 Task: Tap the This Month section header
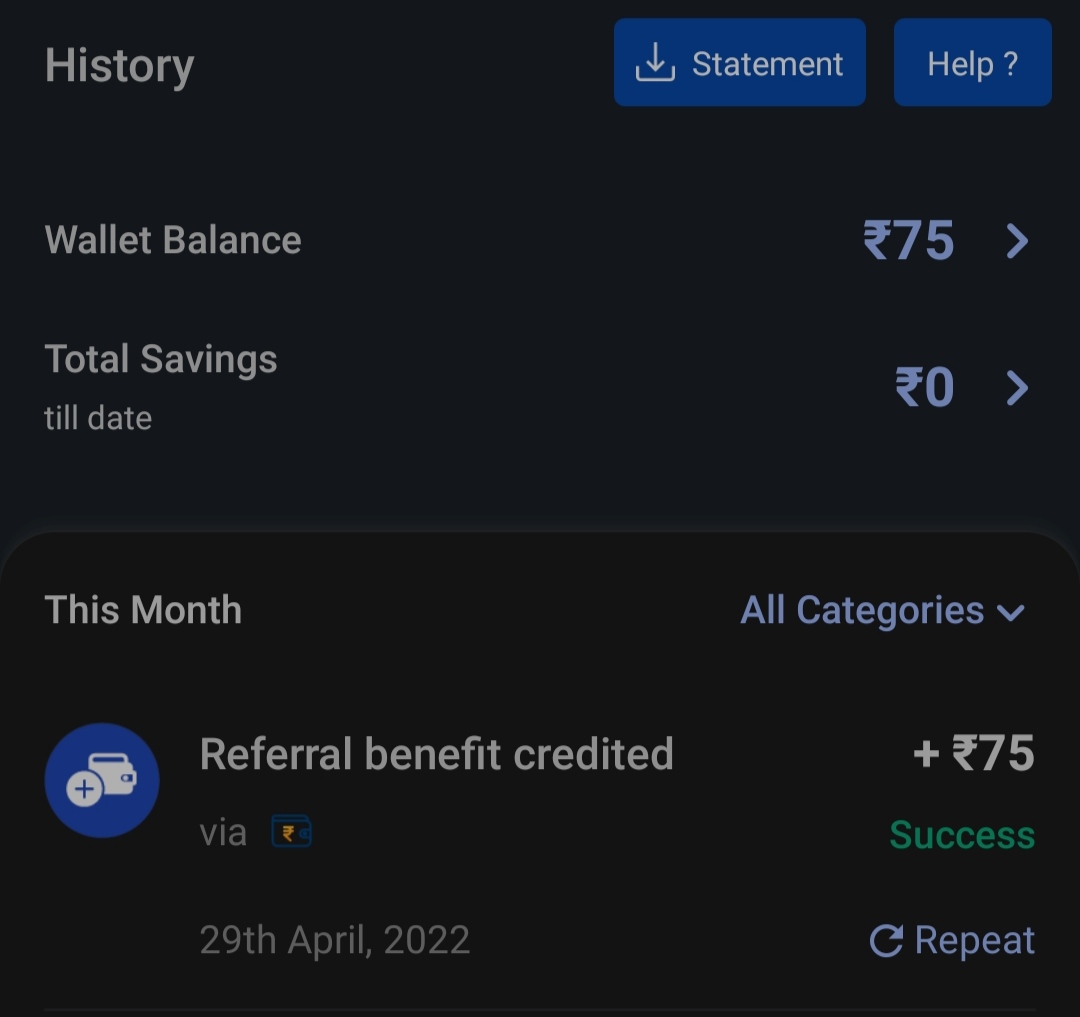point(143,610)
